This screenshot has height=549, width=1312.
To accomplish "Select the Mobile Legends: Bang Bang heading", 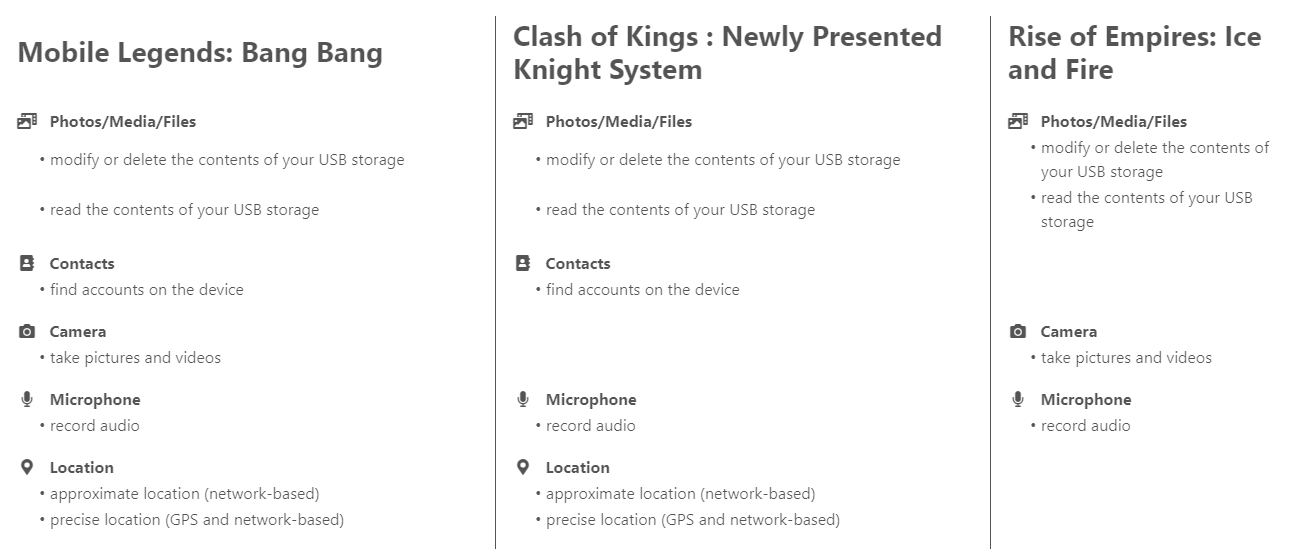I will 200,53.
